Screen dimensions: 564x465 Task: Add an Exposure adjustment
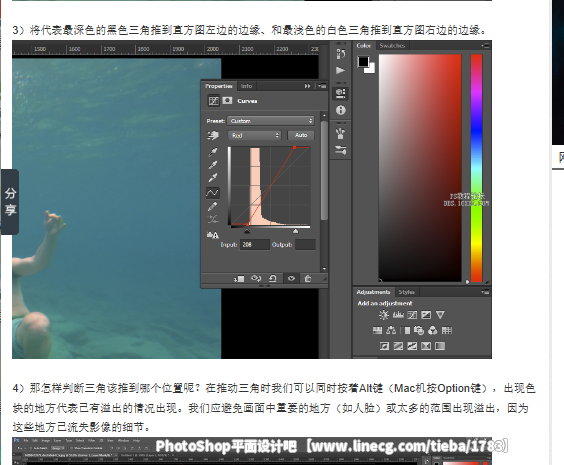click(x=426, y=315)
